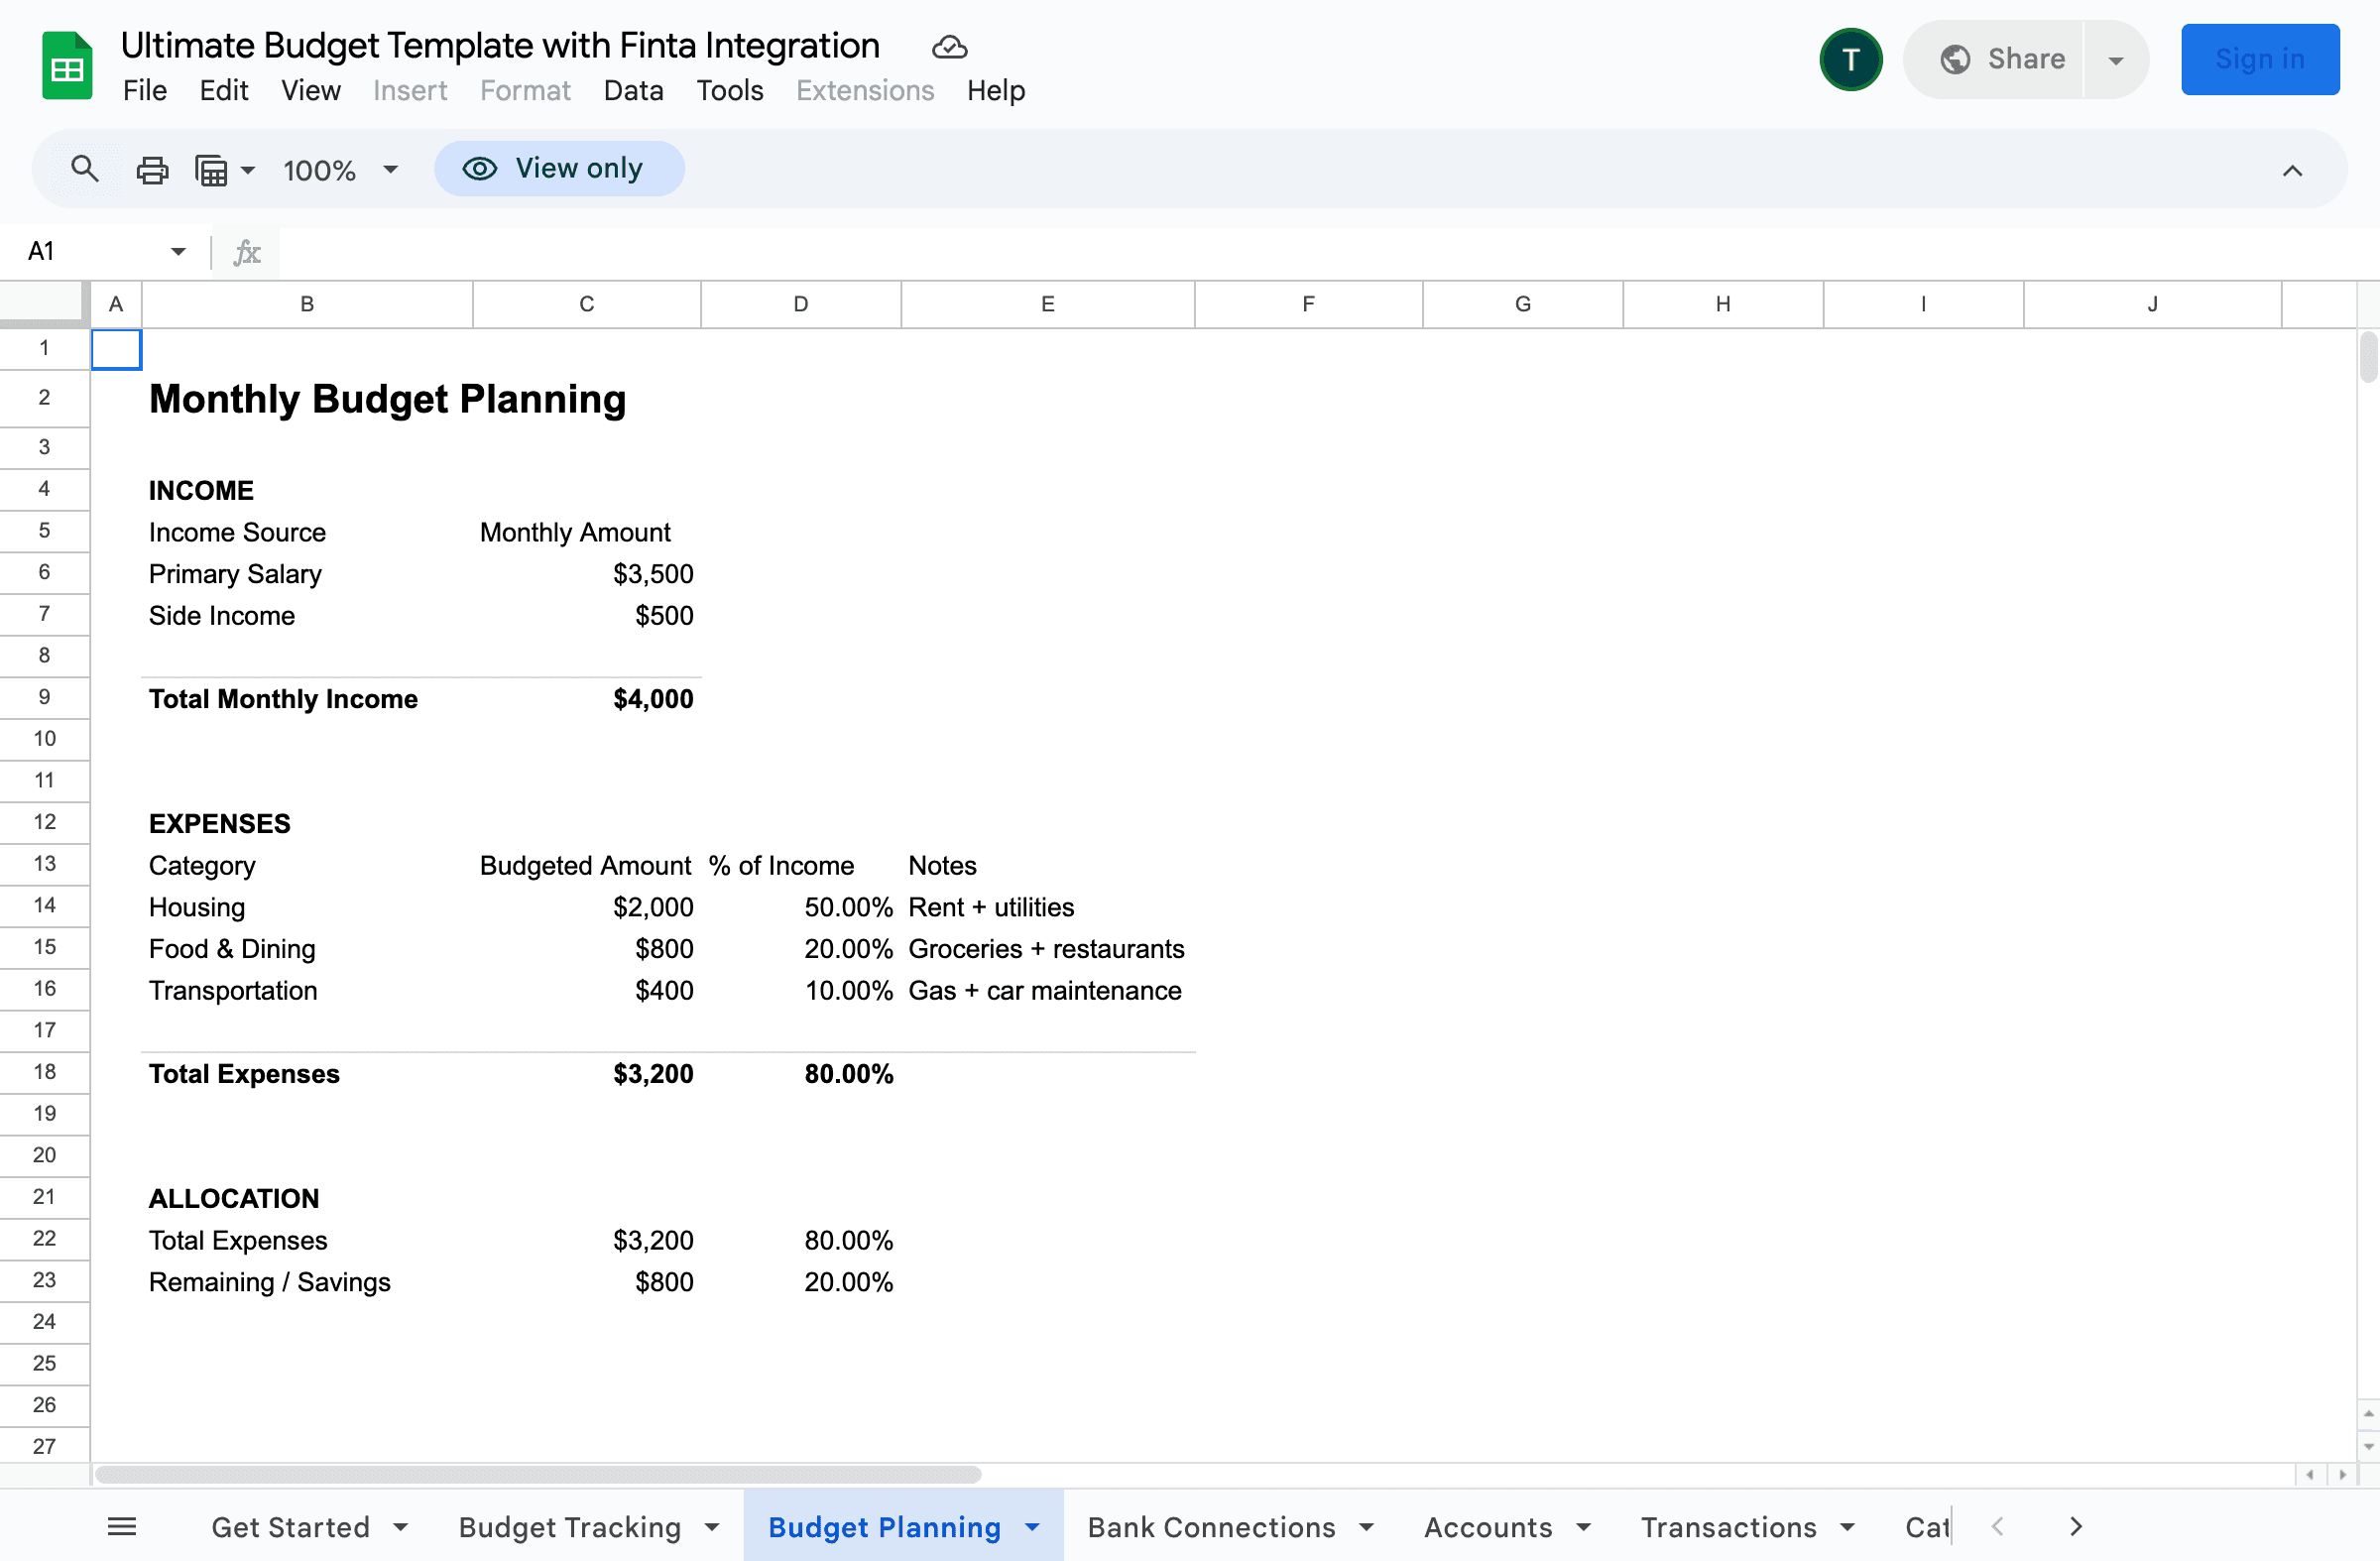Open the Transactions tab menu arrow
The height and width of the screenshot is (1561, 2380).
[x=1847, y=1527]
